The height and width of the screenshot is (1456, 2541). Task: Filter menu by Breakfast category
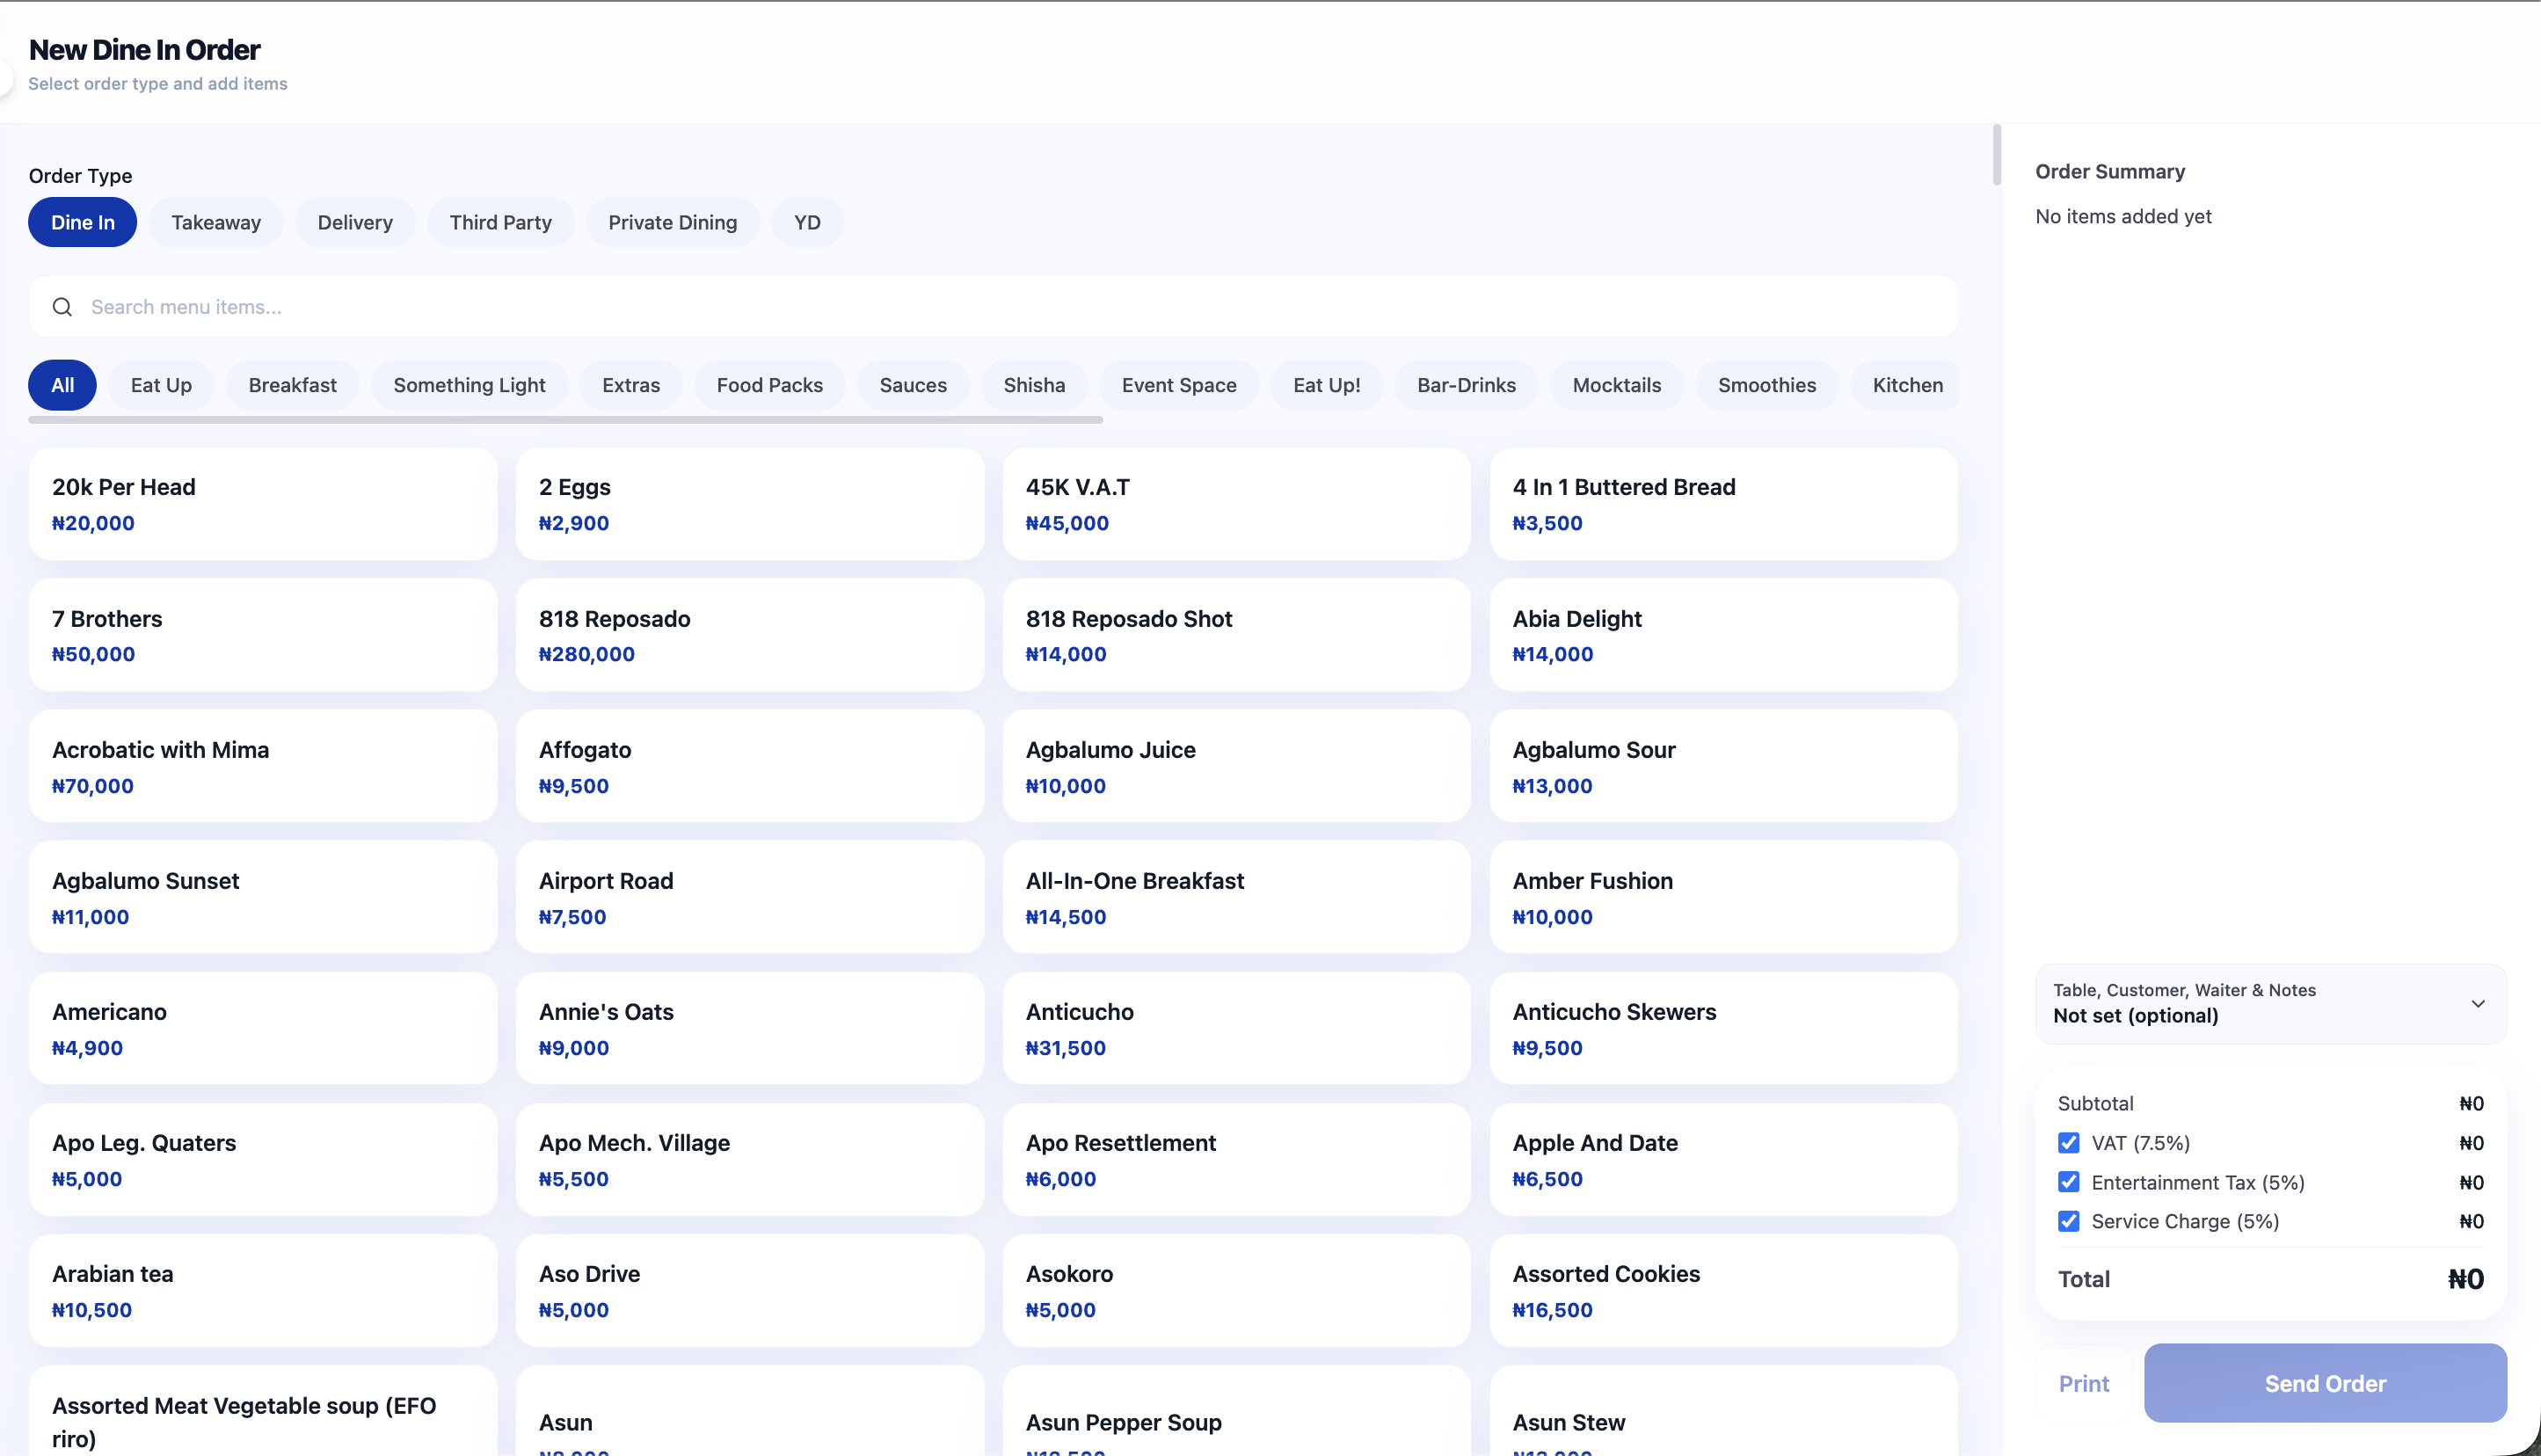click(x=292, y=385)
